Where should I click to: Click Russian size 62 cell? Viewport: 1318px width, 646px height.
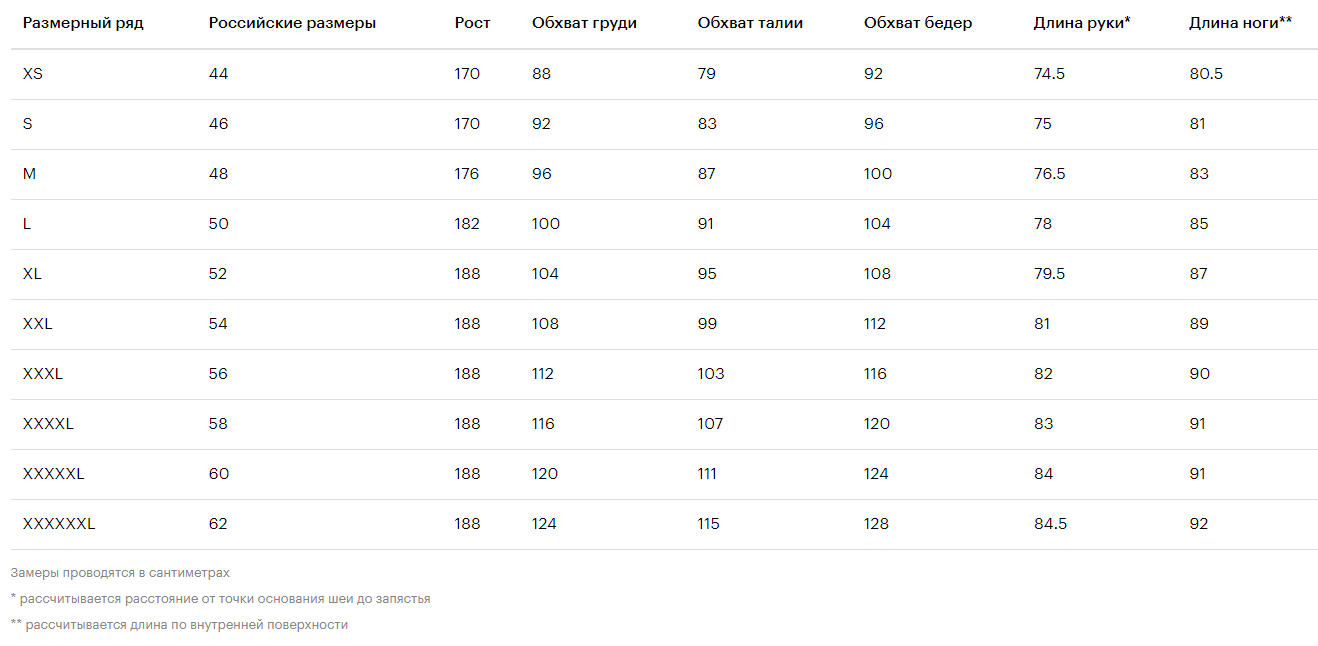pyautogui.click(x=219, y=524)
